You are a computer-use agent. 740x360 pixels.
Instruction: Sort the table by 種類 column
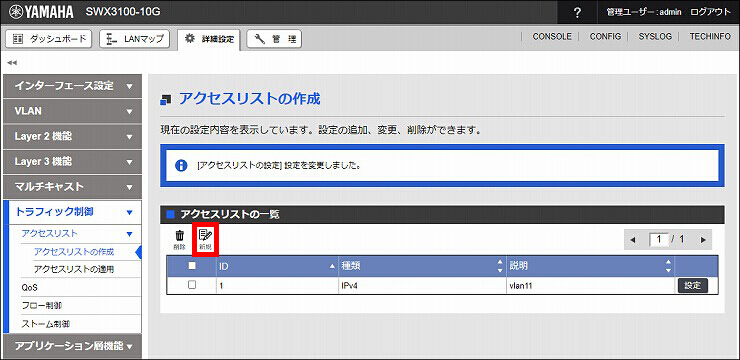(x=422, y=266)
